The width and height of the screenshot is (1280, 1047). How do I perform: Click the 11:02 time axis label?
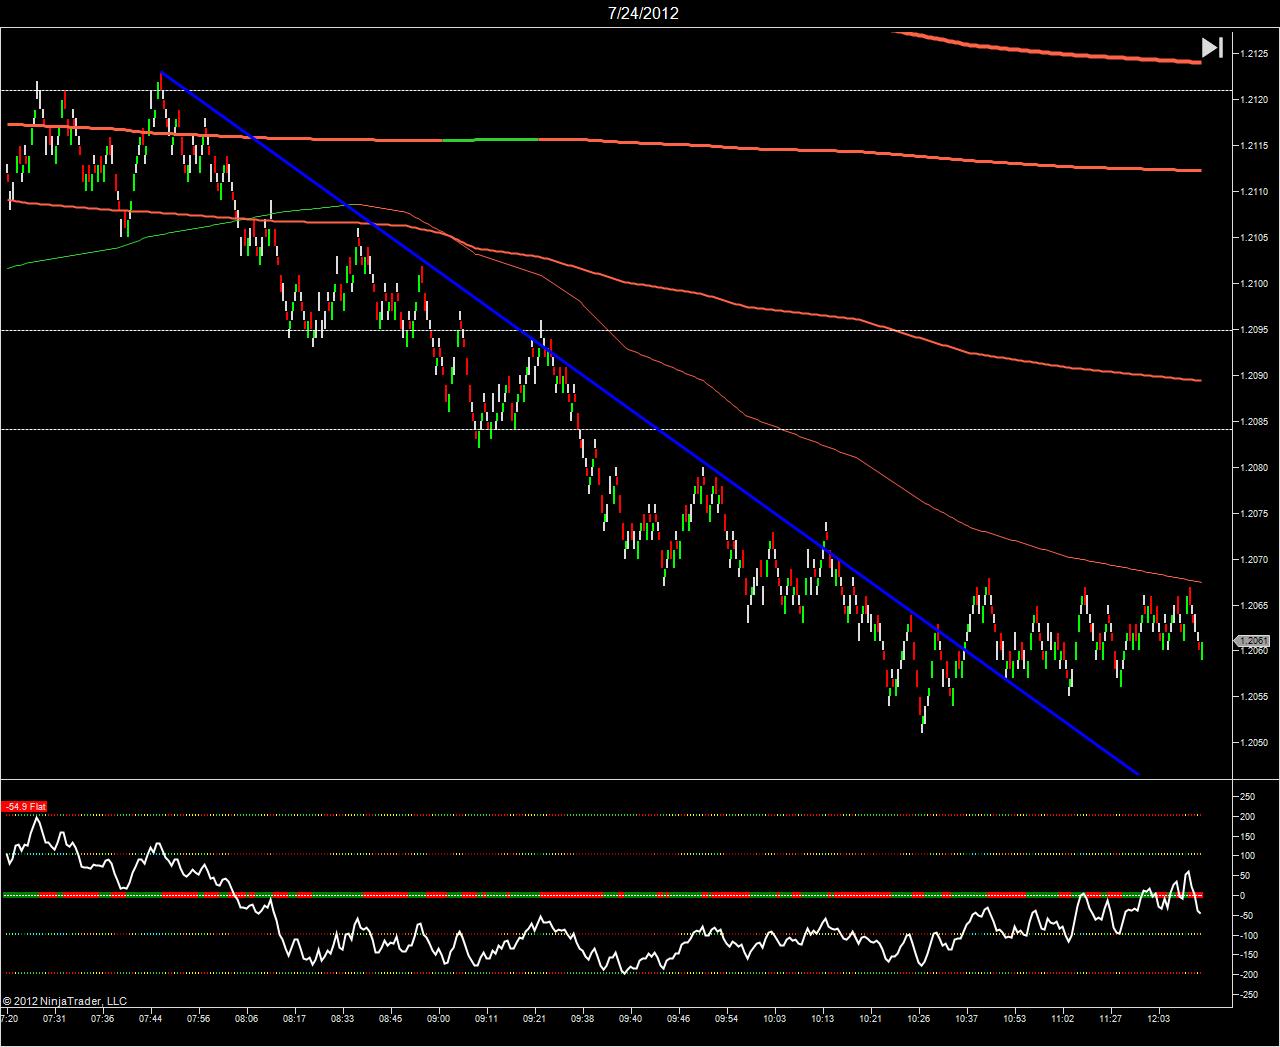click(1062, 1018)
